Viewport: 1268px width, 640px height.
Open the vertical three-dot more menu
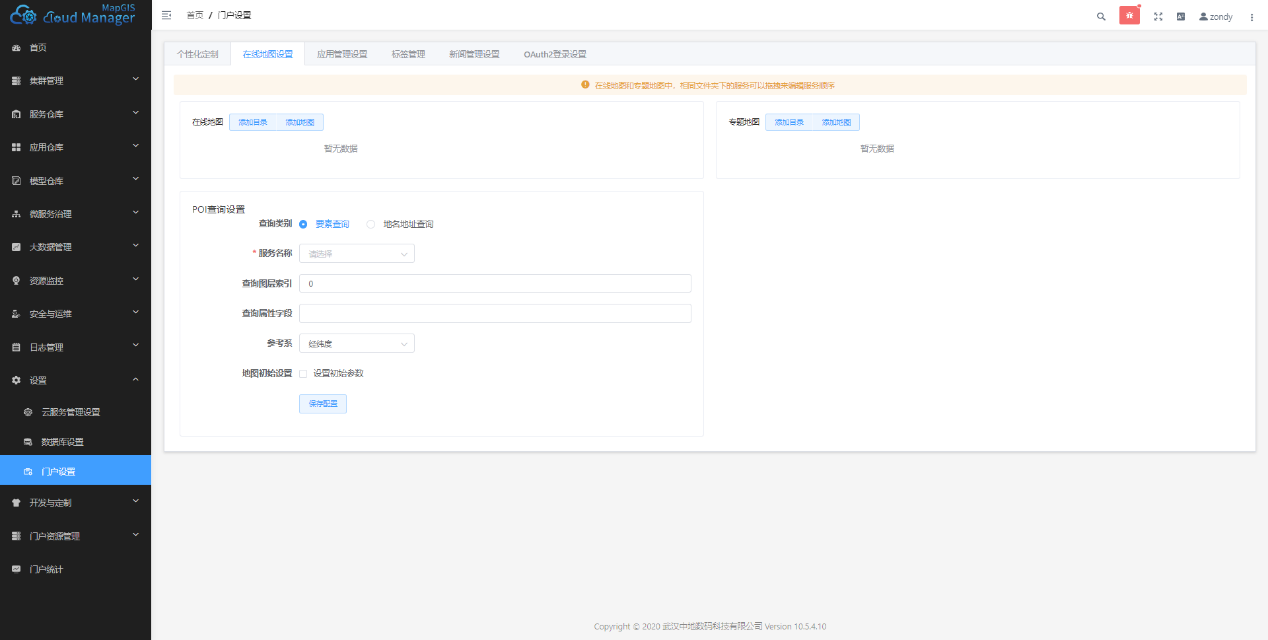[x=1251, y=16]
